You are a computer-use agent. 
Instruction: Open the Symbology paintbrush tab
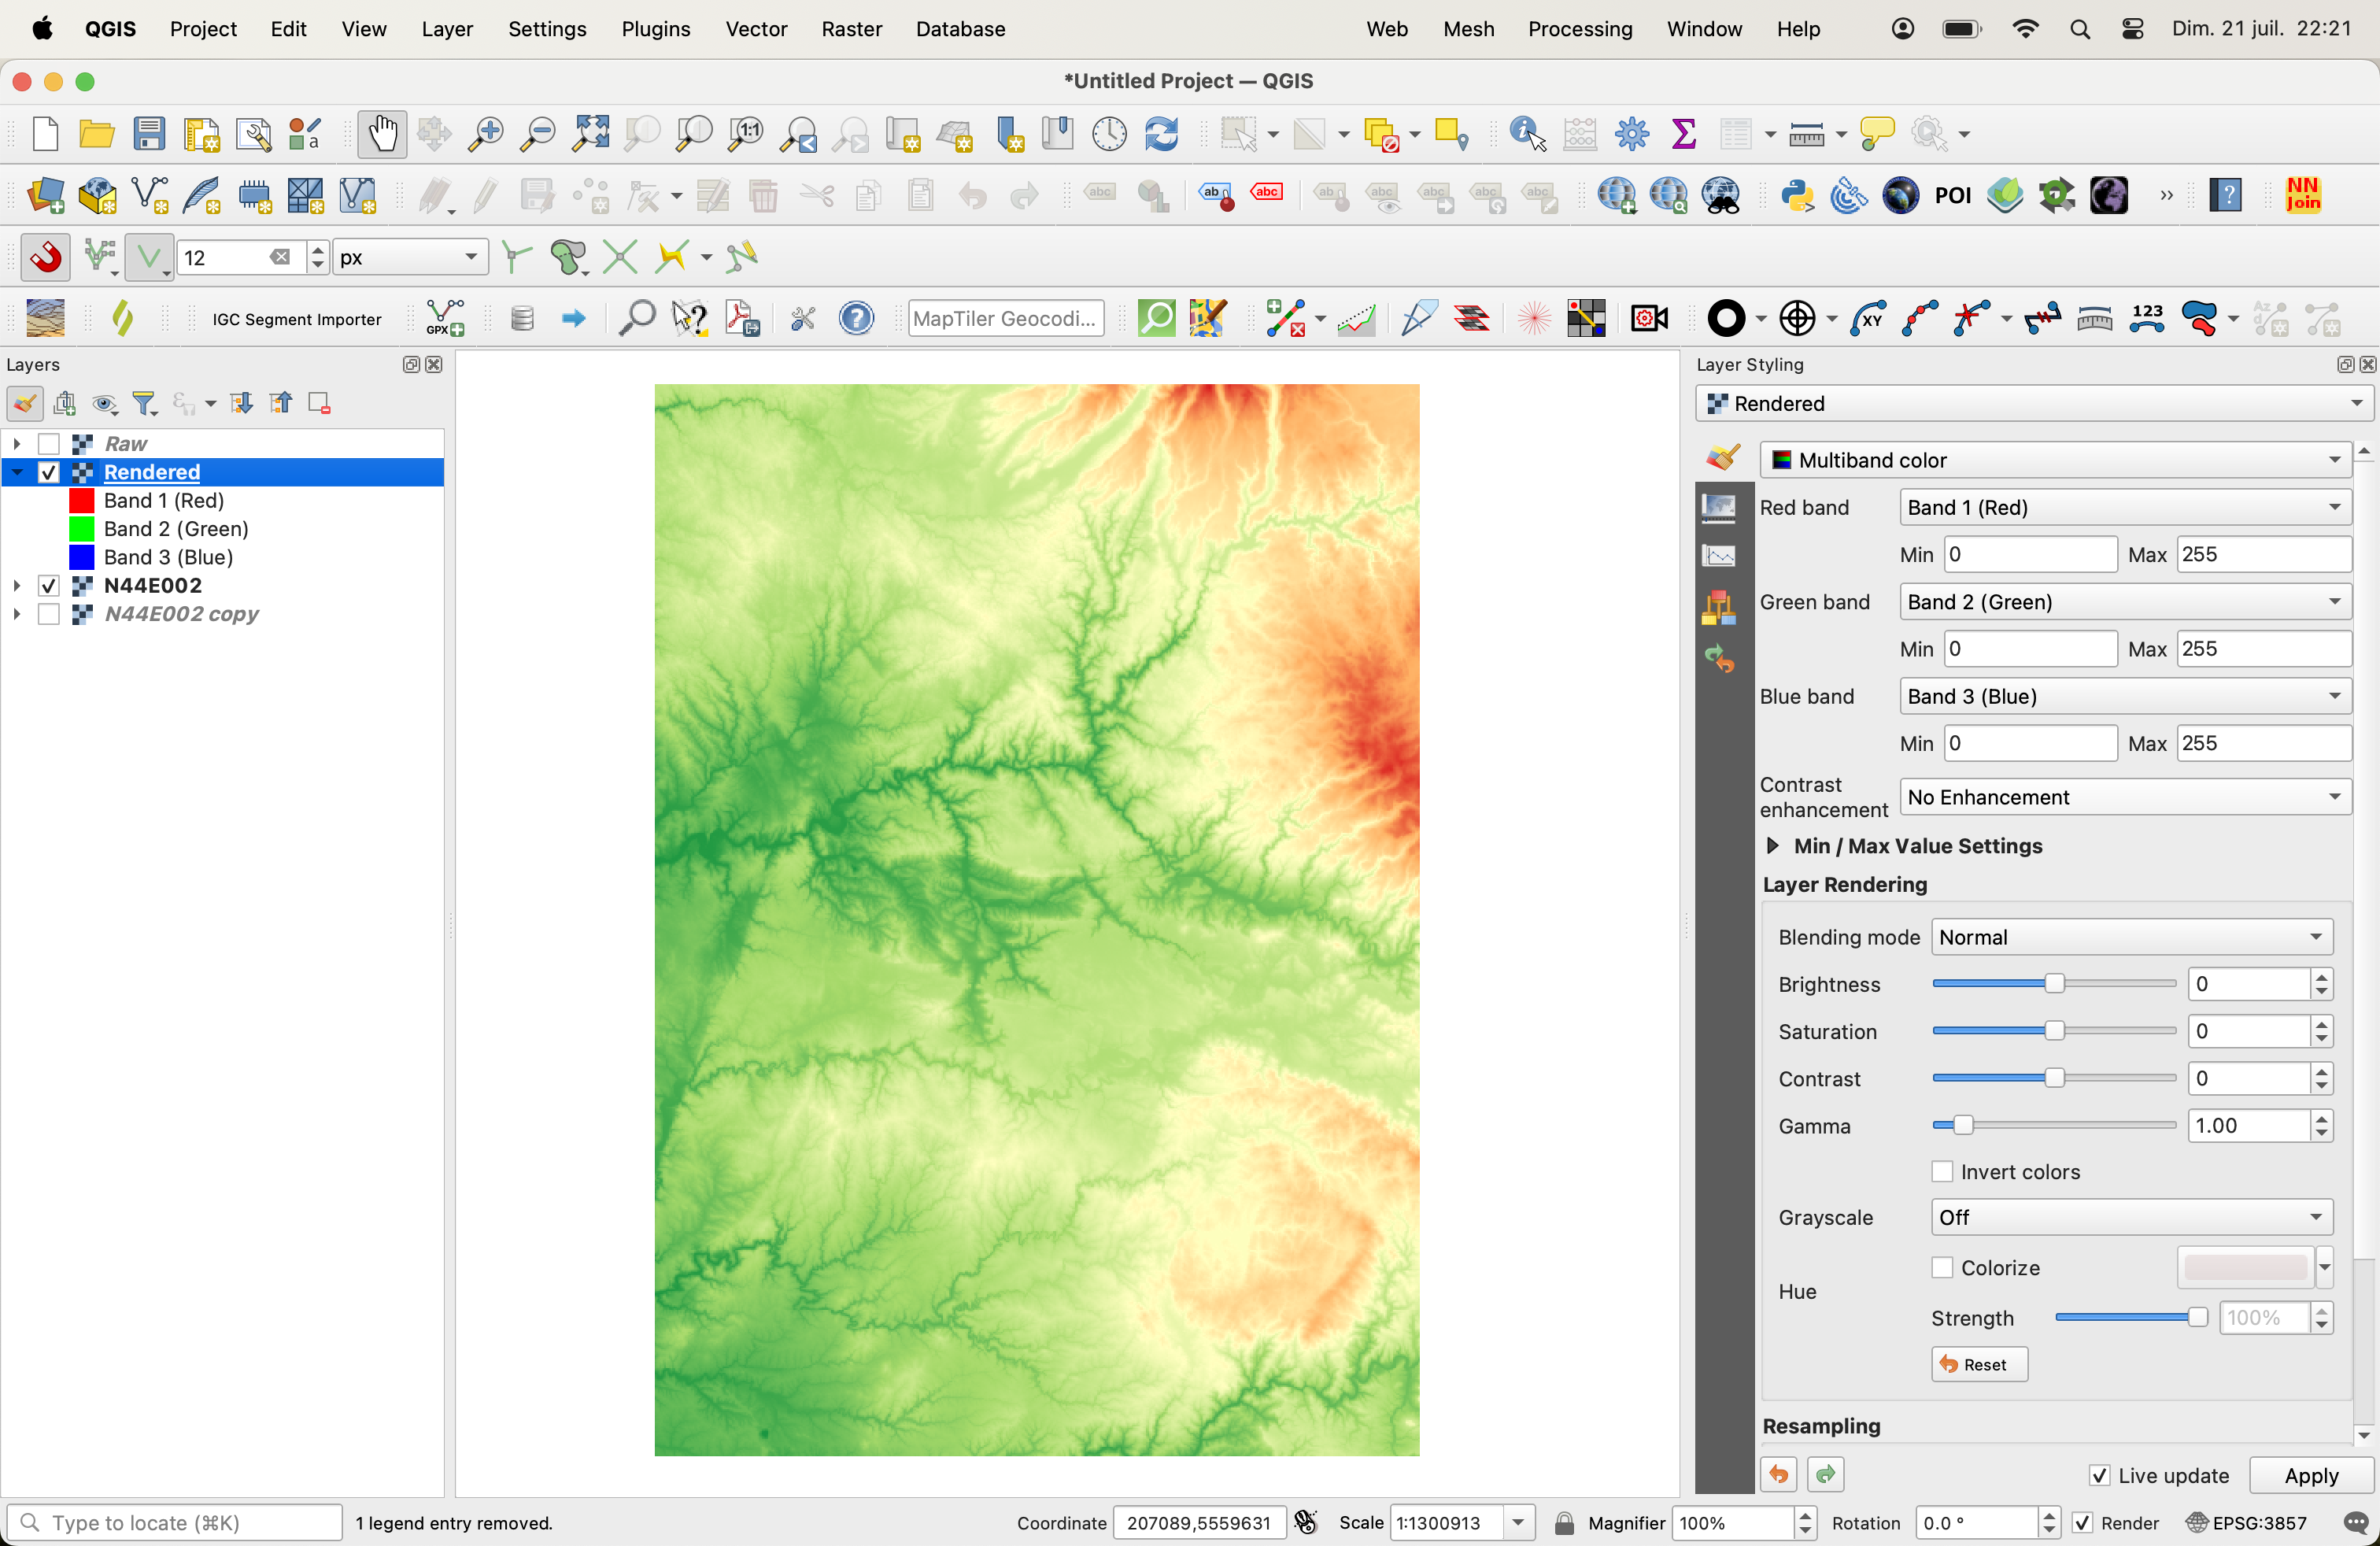[x=1723, y=458]
